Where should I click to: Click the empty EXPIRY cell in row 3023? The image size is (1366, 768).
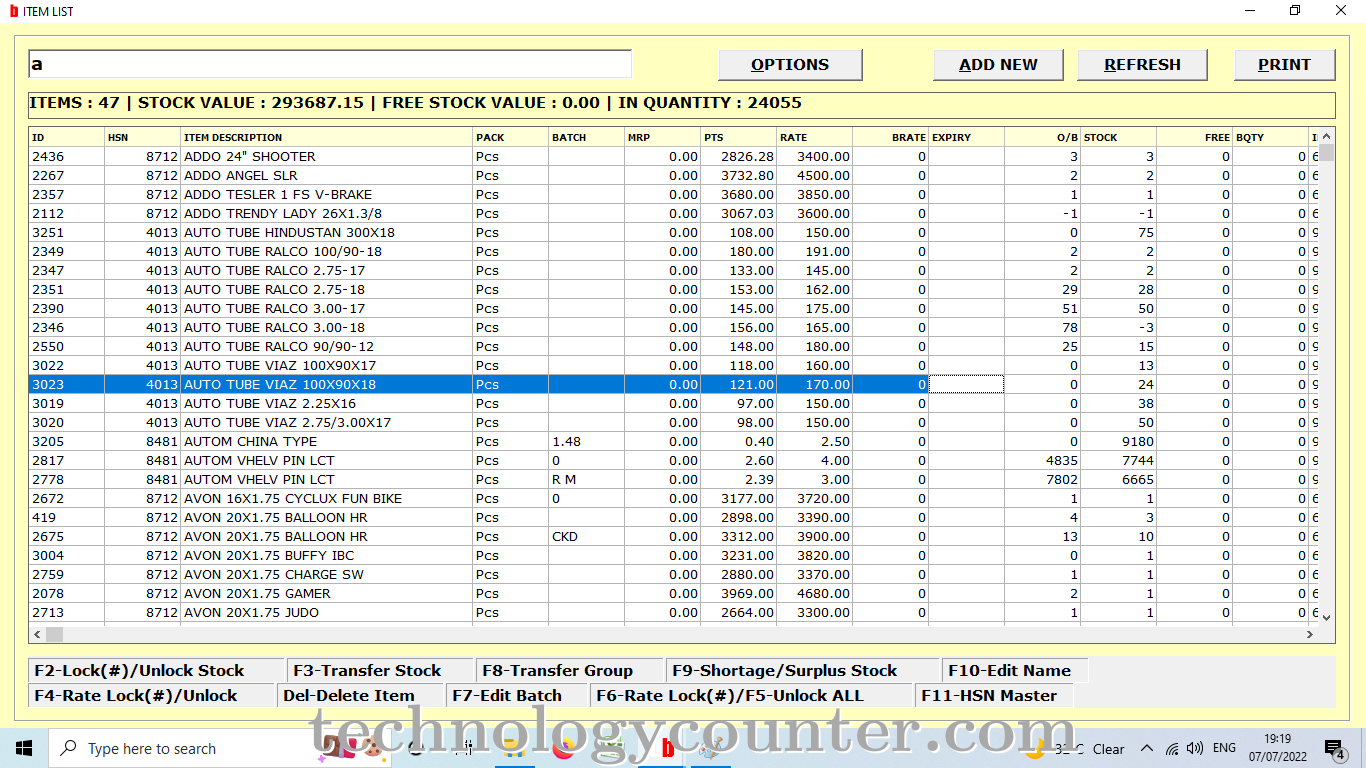(966, 384)
